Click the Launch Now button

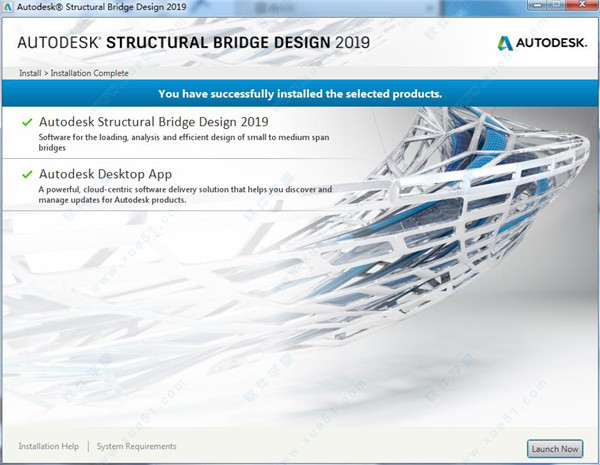(x=555, y=448)
